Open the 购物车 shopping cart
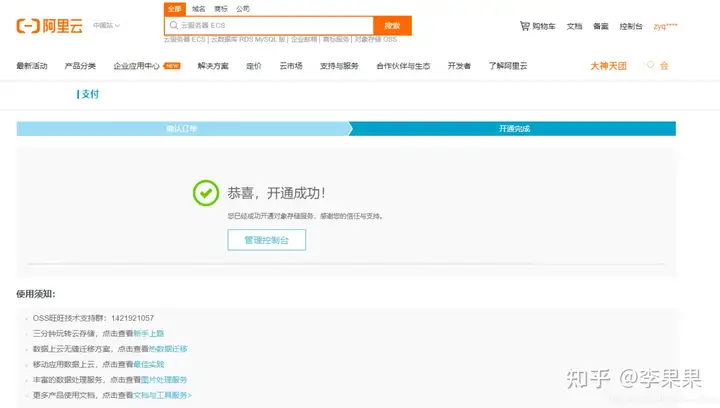 [537, 26]
